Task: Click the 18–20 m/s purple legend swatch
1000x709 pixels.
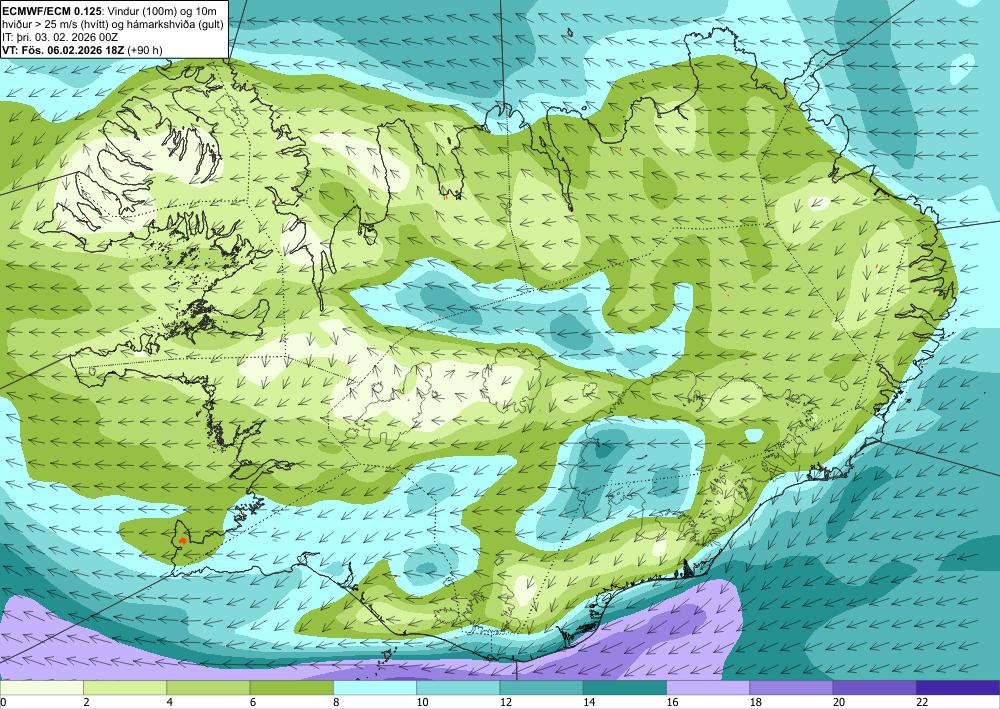Action: (791, 687)
